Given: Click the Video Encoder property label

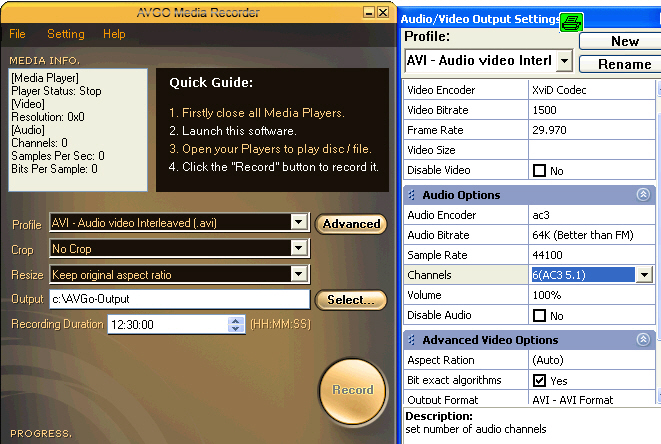Looking at the screenshot, I should (x=441, y=90).
